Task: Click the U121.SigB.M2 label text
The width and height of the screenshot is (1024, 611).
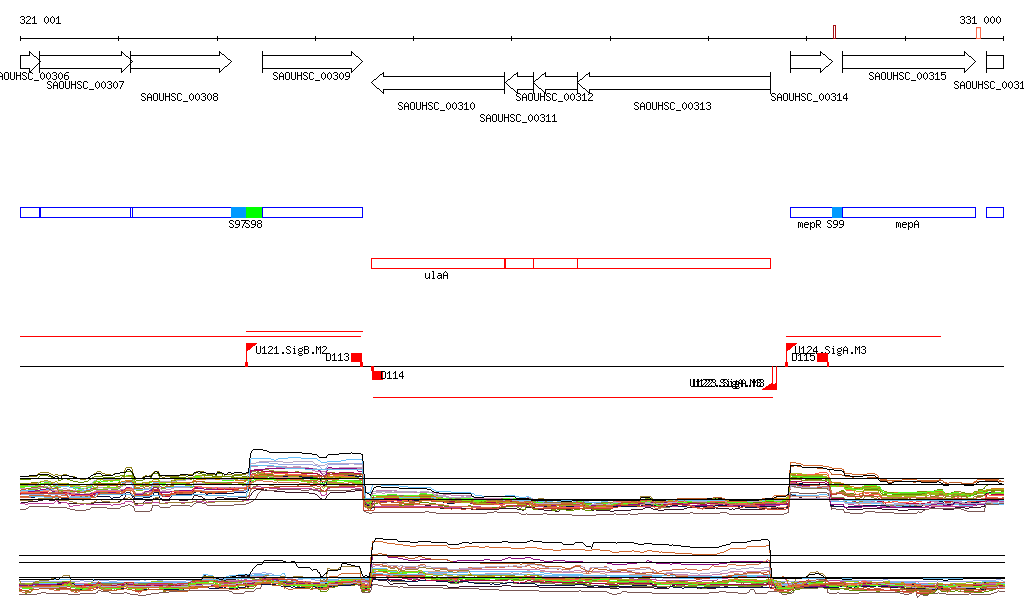Action: pyautogui.click(x=291, y=351)
